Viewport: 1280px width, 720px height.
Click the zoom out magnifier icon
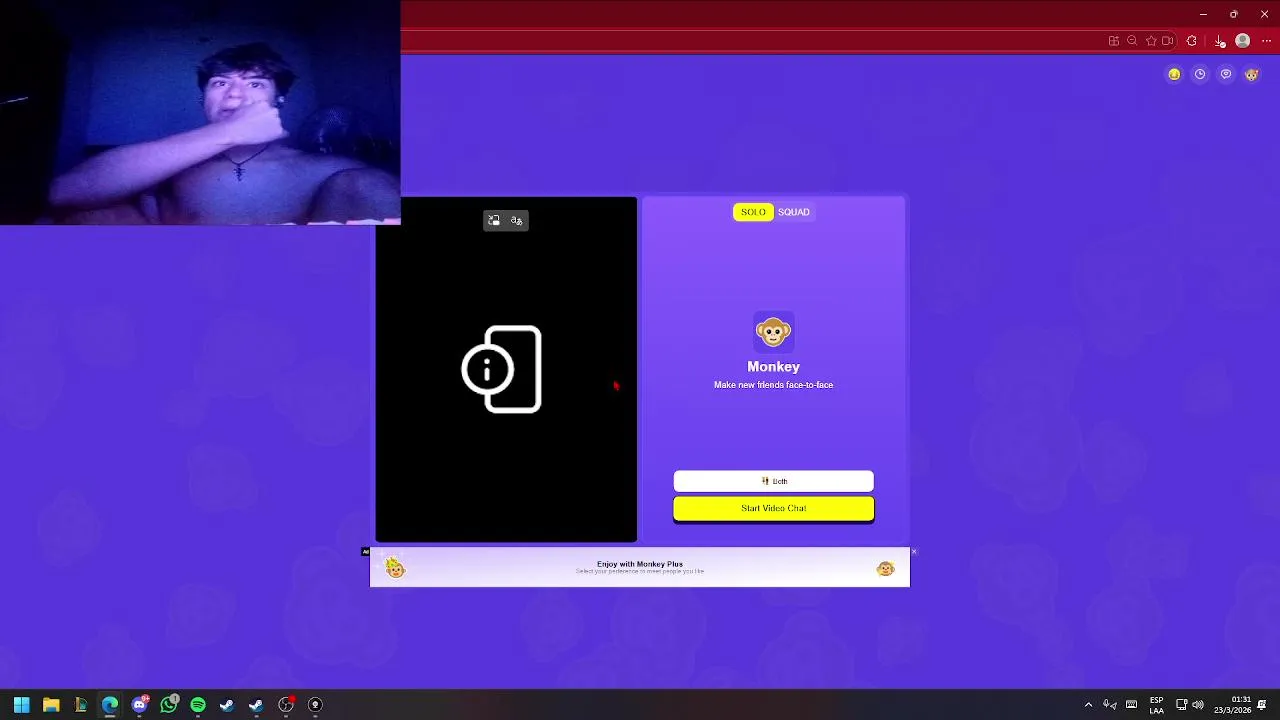click(x=1132, y=41)
